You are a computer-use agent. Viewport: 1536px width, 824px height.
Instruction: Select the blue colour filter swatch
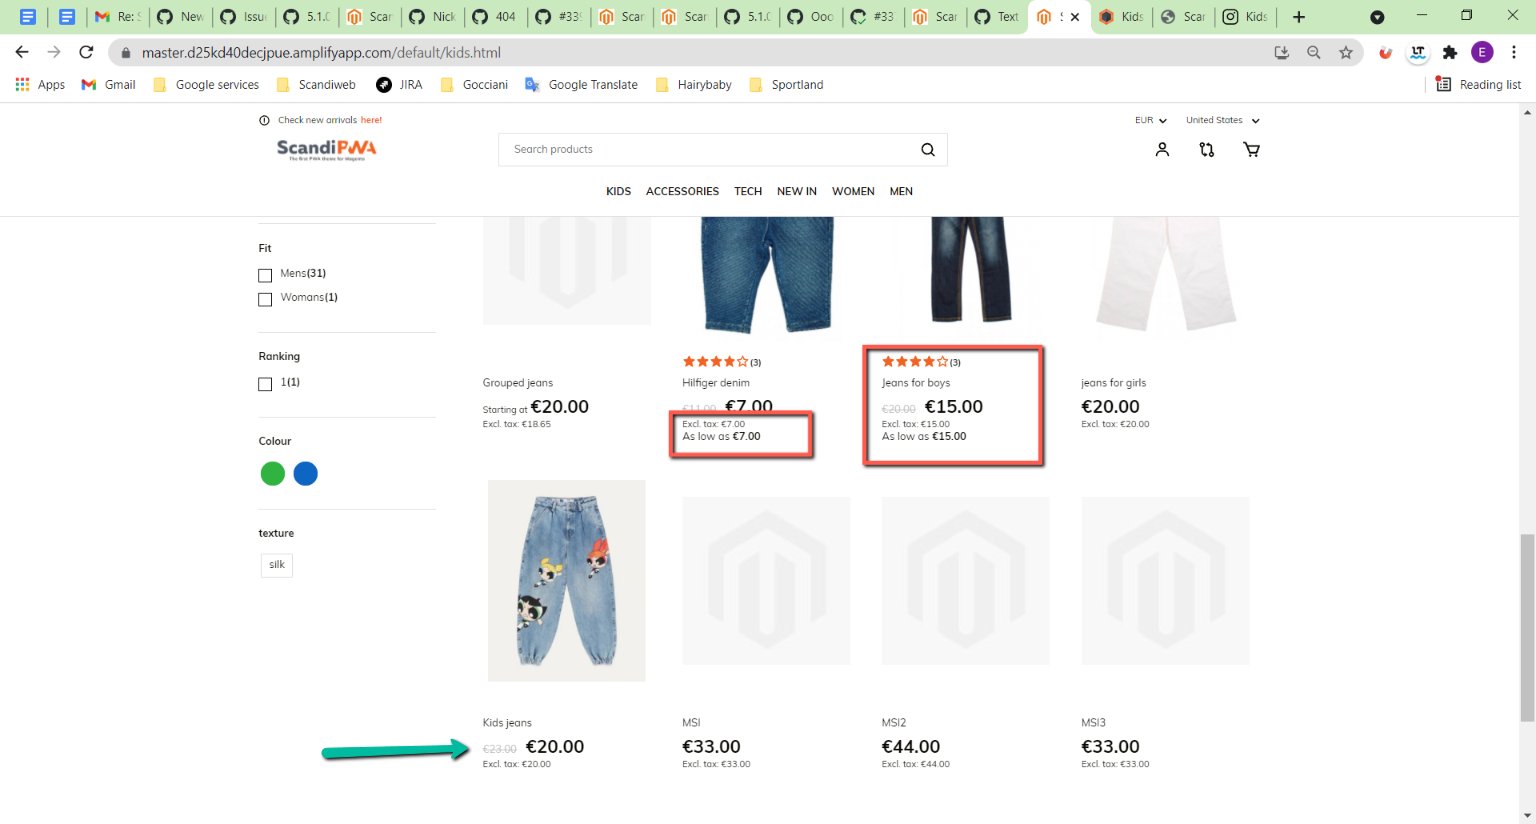(x=305, y=473)
